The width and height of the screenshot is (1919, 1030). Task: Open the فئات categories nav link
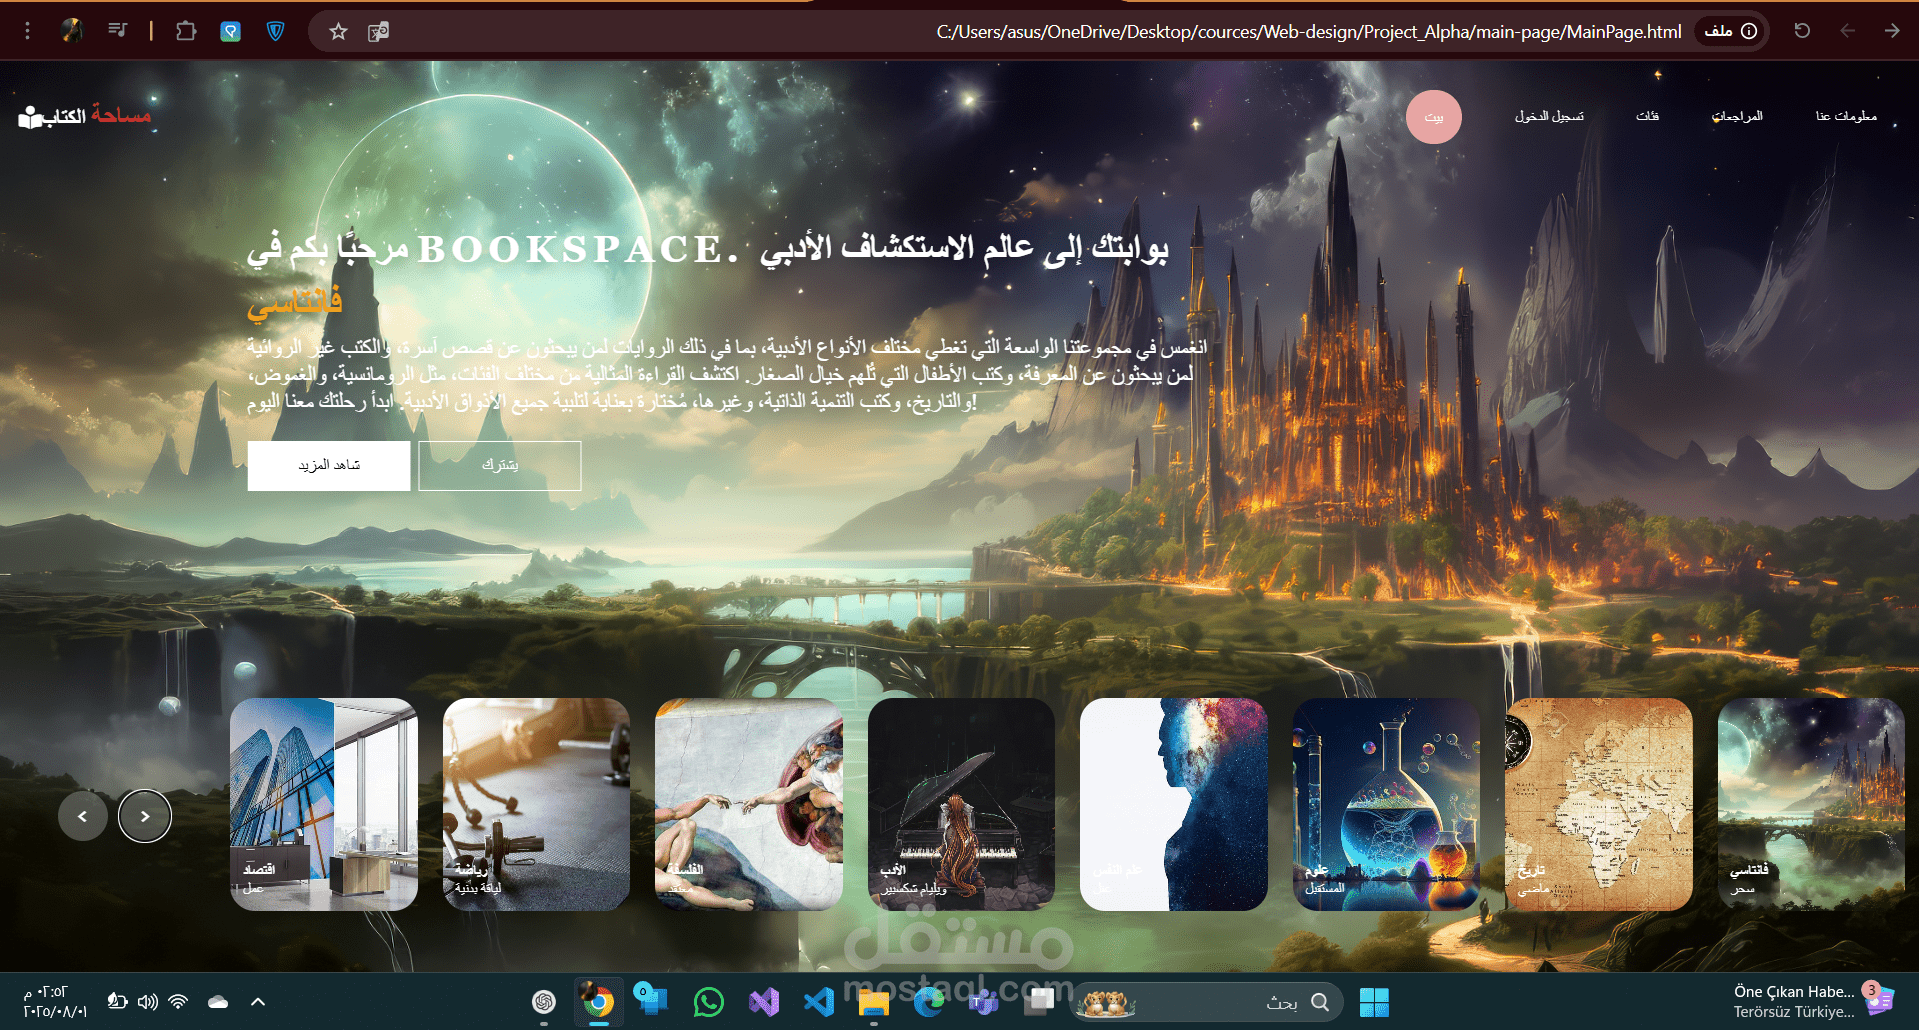[1647, 116]
